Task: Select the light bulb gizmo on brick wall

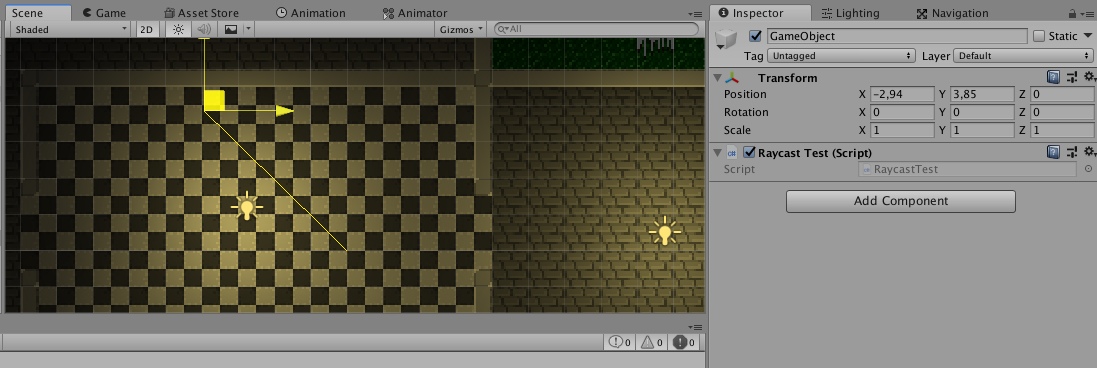Action: coord(664,232)
